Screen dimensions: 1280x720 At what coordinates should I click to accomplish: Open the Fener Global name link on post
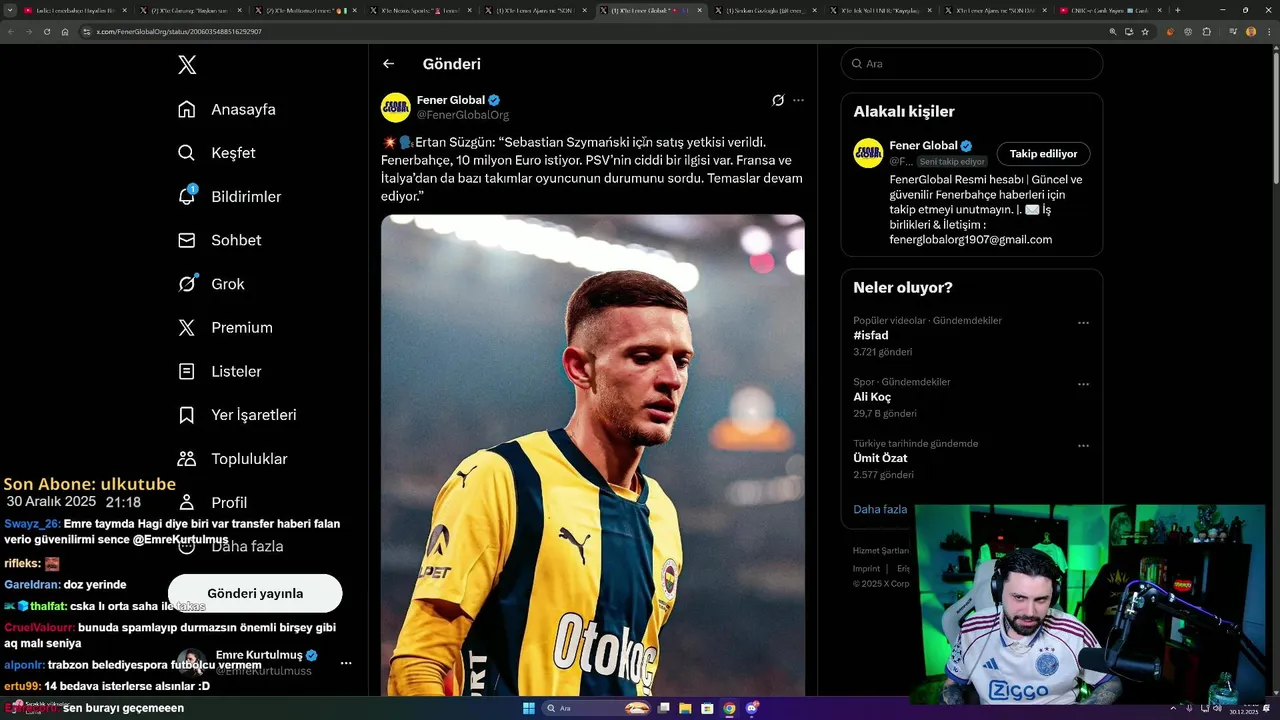click(451, 100)
